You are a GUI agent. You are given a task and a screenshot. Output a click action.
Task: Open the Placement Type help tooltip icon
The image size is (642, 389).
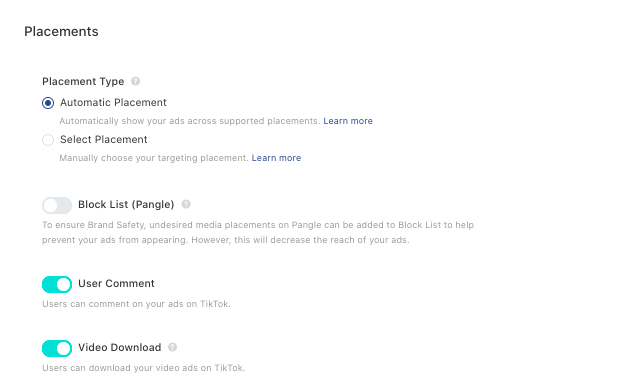(135, 81)
